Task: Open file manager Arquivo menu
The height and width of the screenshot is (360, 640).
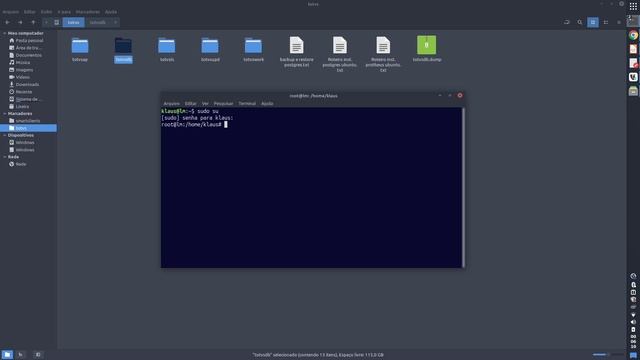Action: pos(11,12)
